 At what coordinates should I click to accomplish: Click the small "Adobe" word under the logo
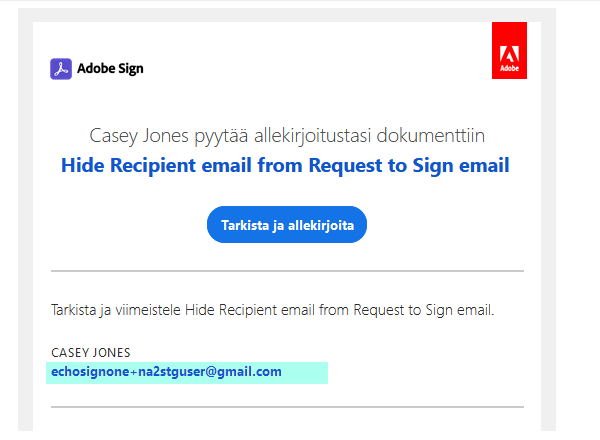(509, 71)
